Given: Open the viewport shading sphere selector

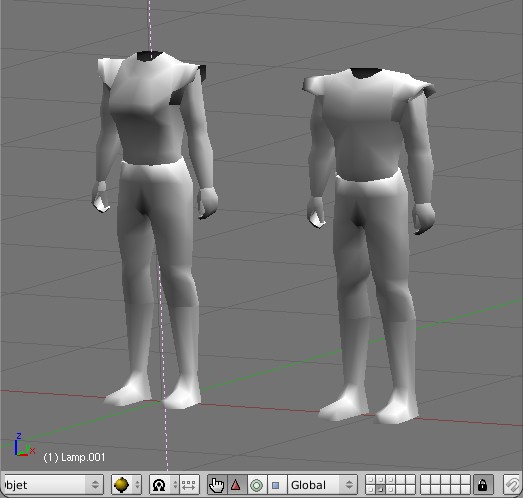Looking at the screenshot, I should [126, 485].
